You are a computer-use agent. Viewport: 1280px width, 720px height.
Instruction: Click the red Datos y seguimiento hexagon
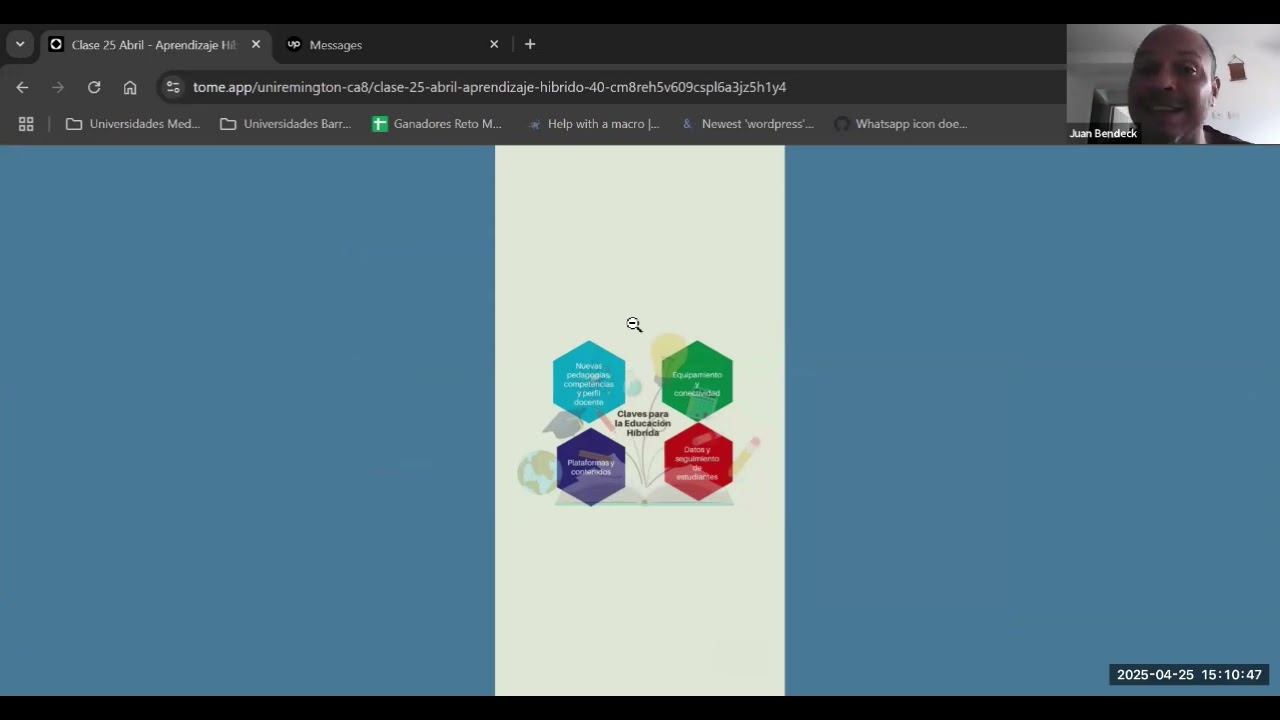tap(697, 462)
